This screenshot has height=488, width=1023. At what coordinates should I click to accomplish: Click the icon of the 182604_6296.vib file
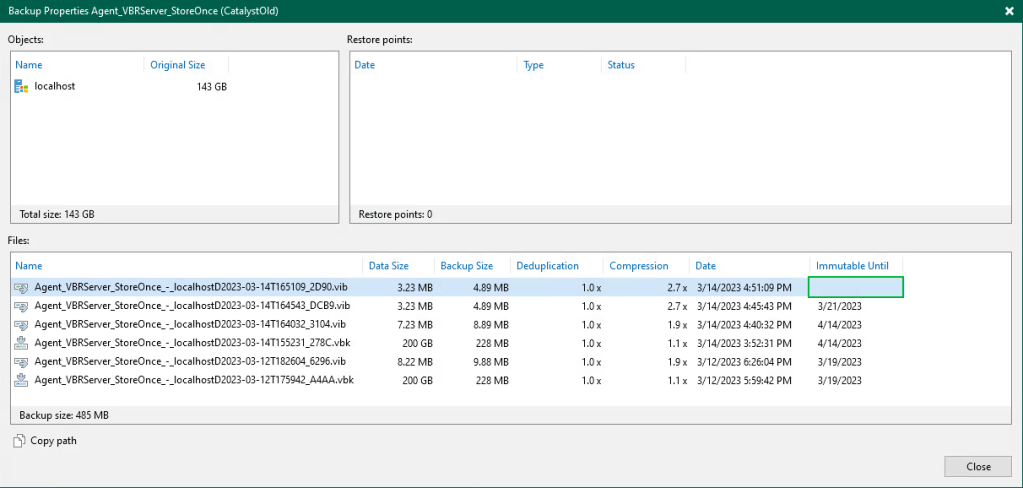[21, 361]
